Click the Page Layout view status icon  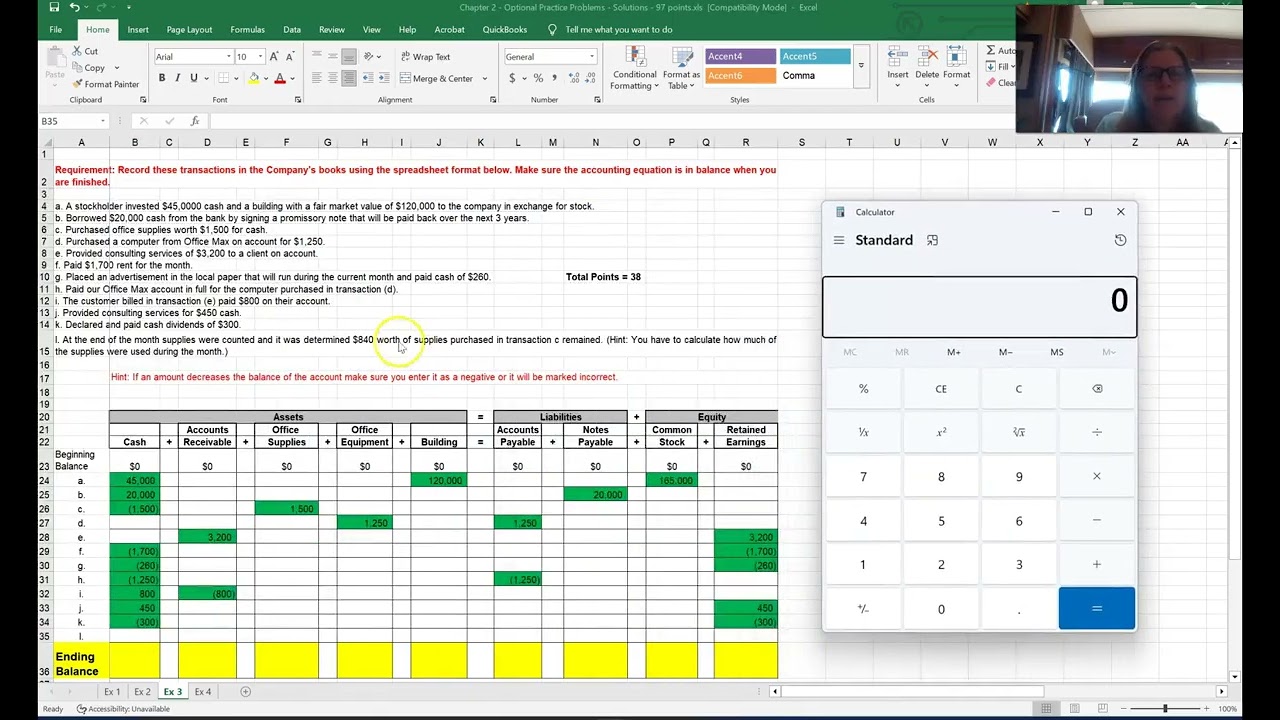point(1074,709)
